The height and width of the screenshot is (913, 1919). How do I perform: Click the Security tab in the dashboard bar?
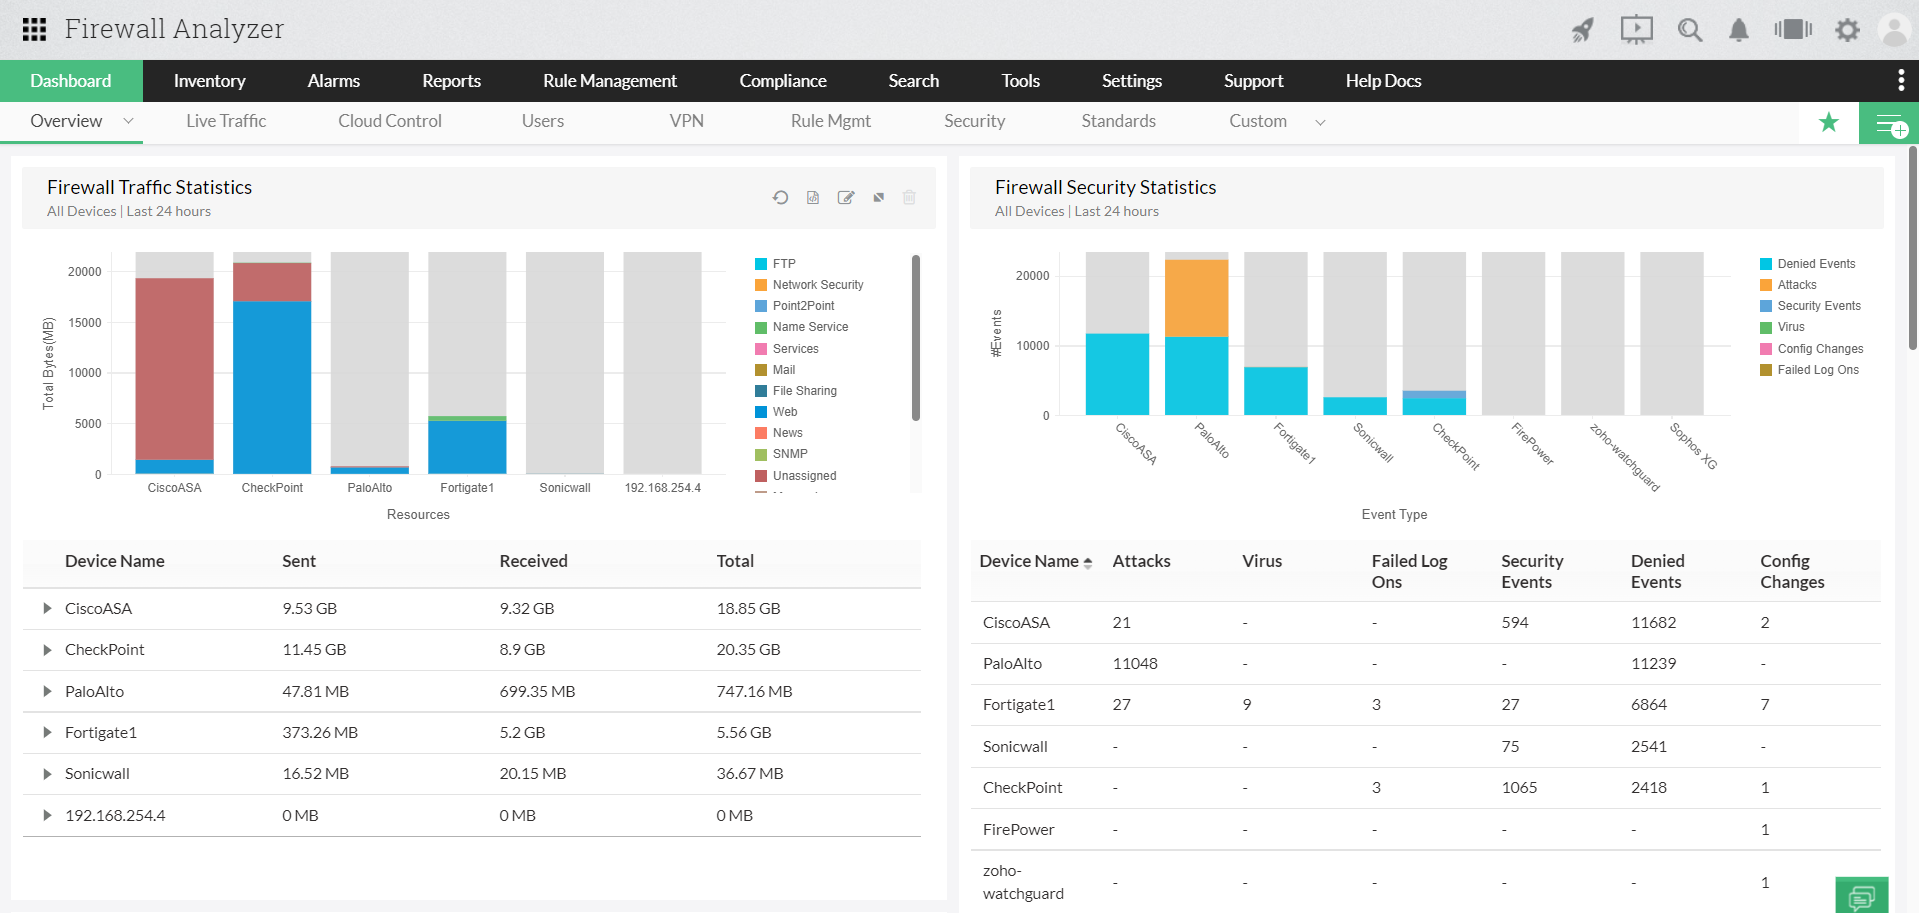[974, 120]
